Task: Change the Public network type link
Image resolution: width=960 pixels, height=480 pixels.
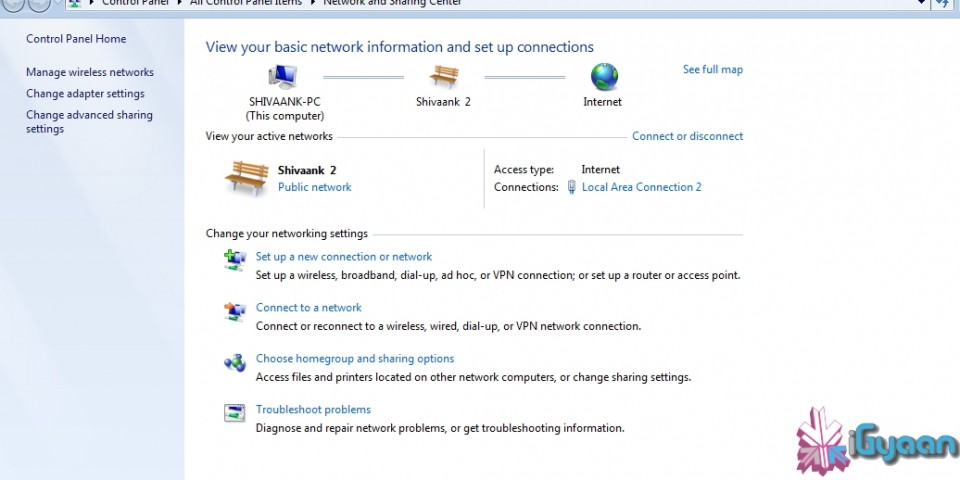Action: [x=315, y=187]
